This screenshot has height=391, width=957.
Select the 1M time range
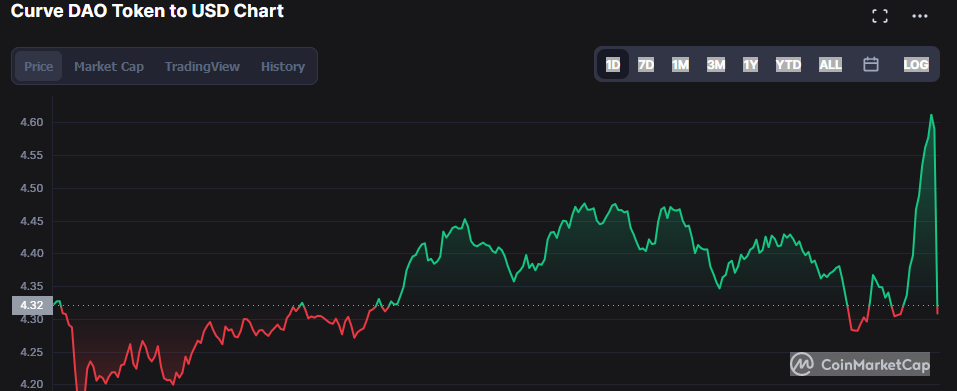pyautogui.click(x=680, y=65)
